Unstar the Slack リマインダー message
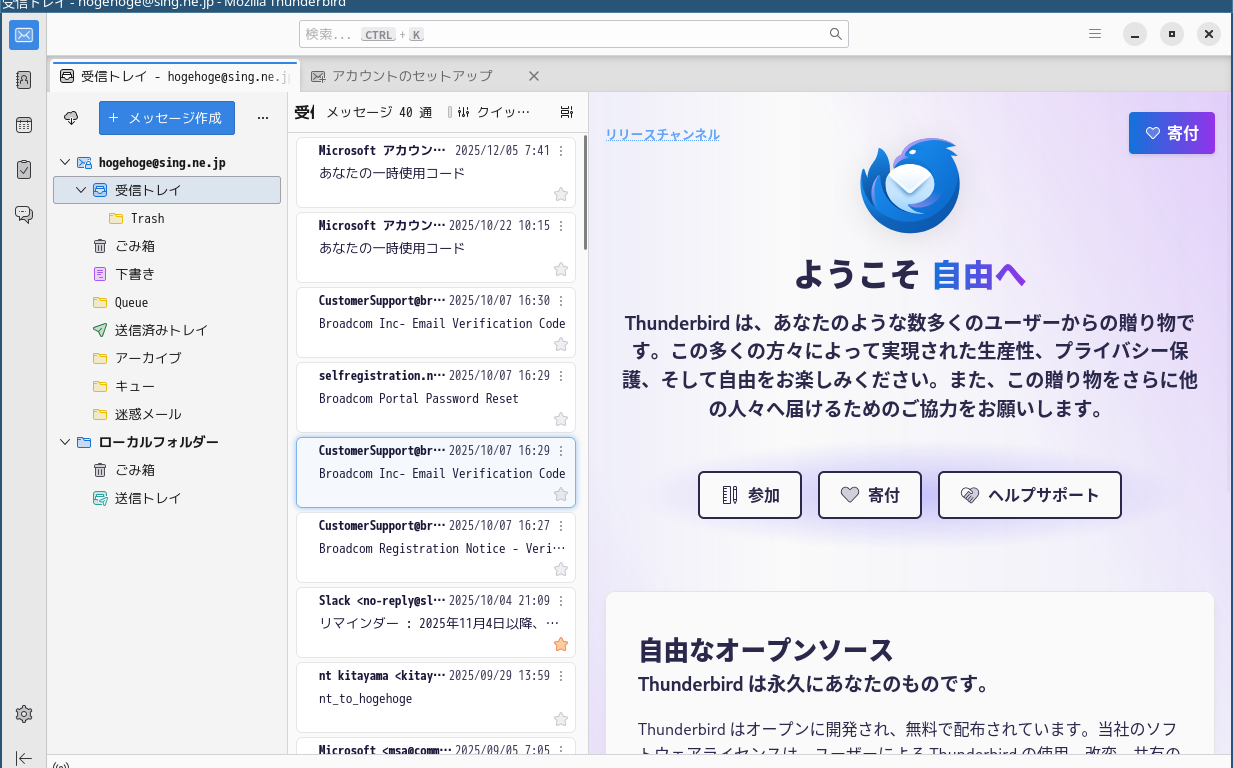1233x768 pixels. pyautogui.click(x=561, y=644)
